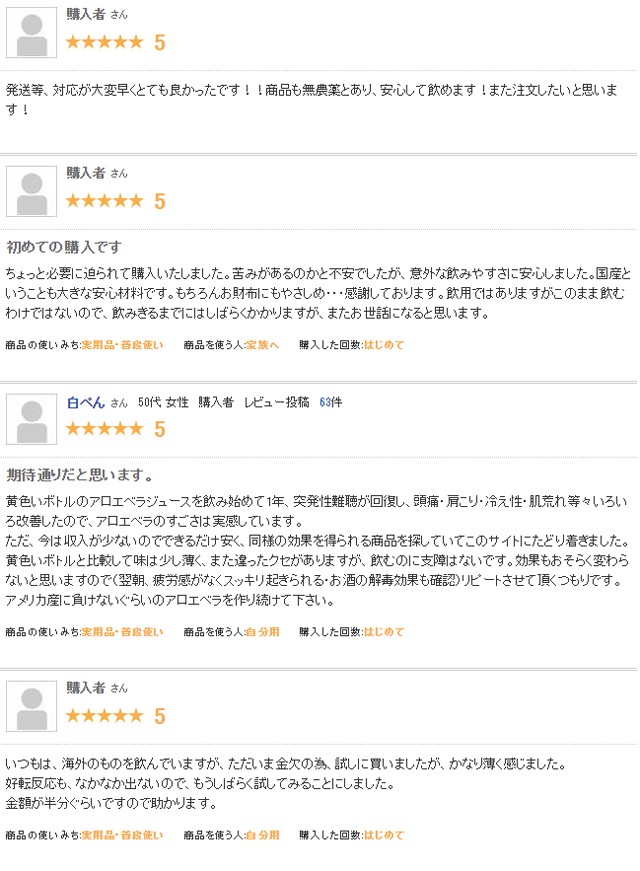Click the review title 初めての購入です
The height and width of the screenshot is (871, 640).
point(63,247)
